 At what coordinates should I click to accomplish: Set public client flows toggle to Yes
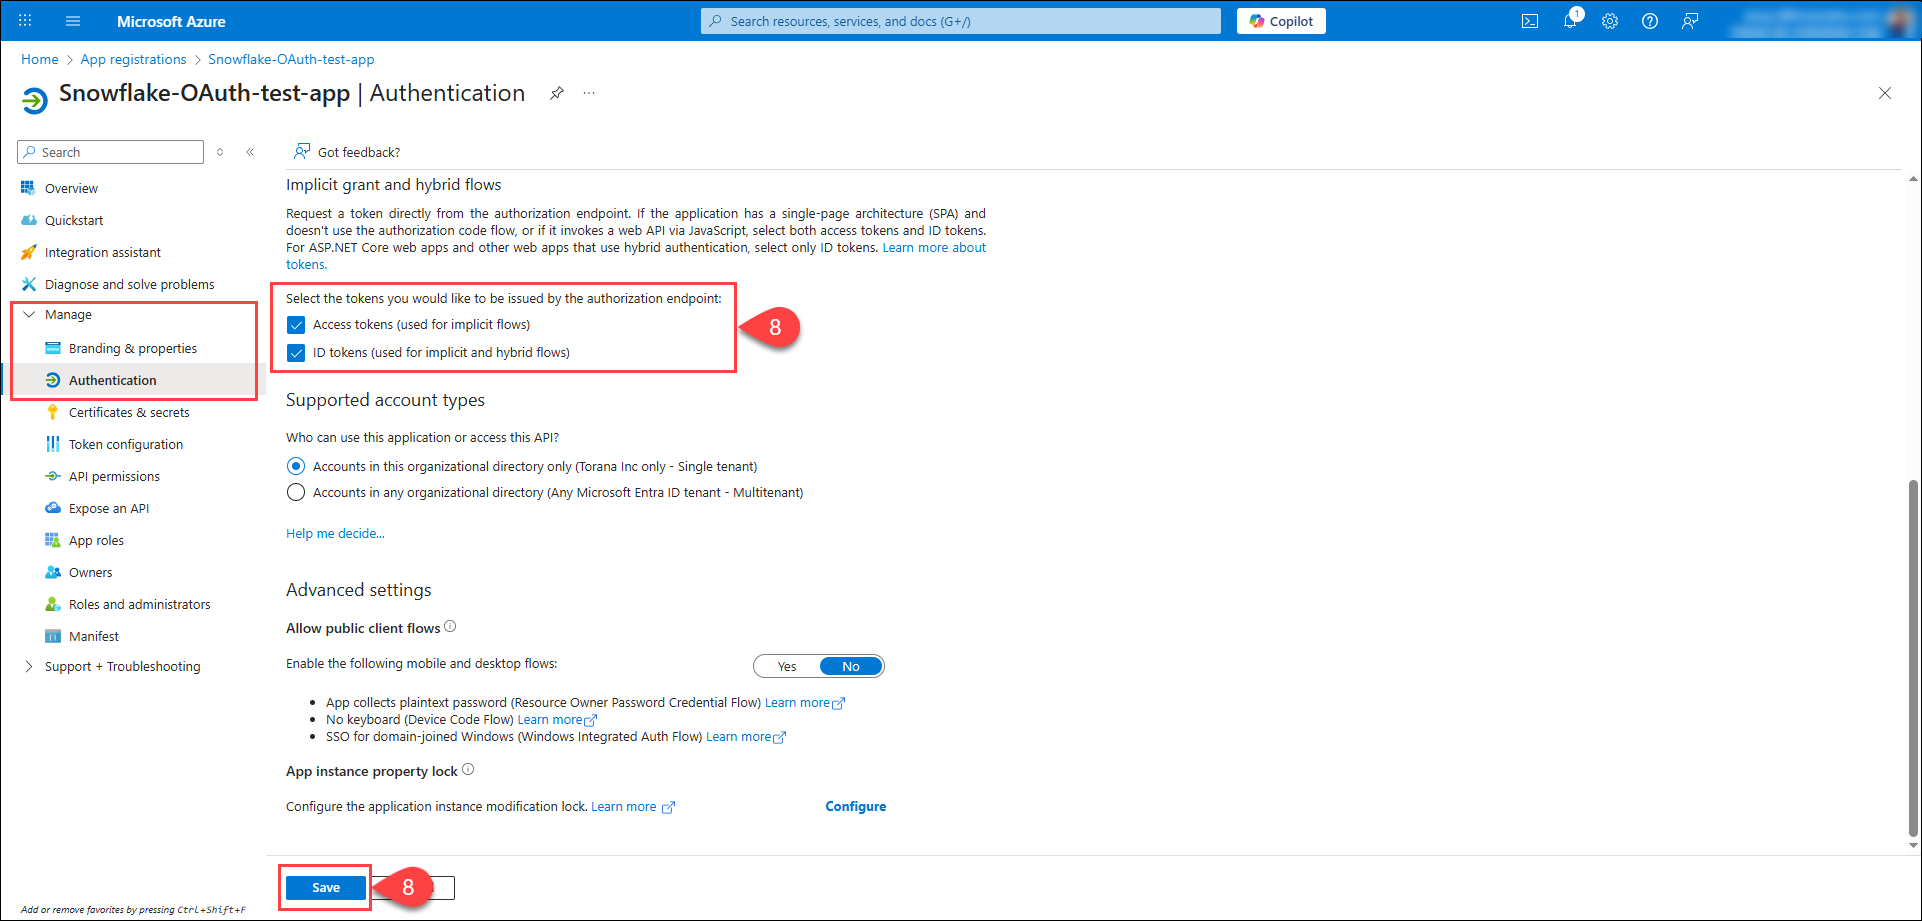[787, 666]
